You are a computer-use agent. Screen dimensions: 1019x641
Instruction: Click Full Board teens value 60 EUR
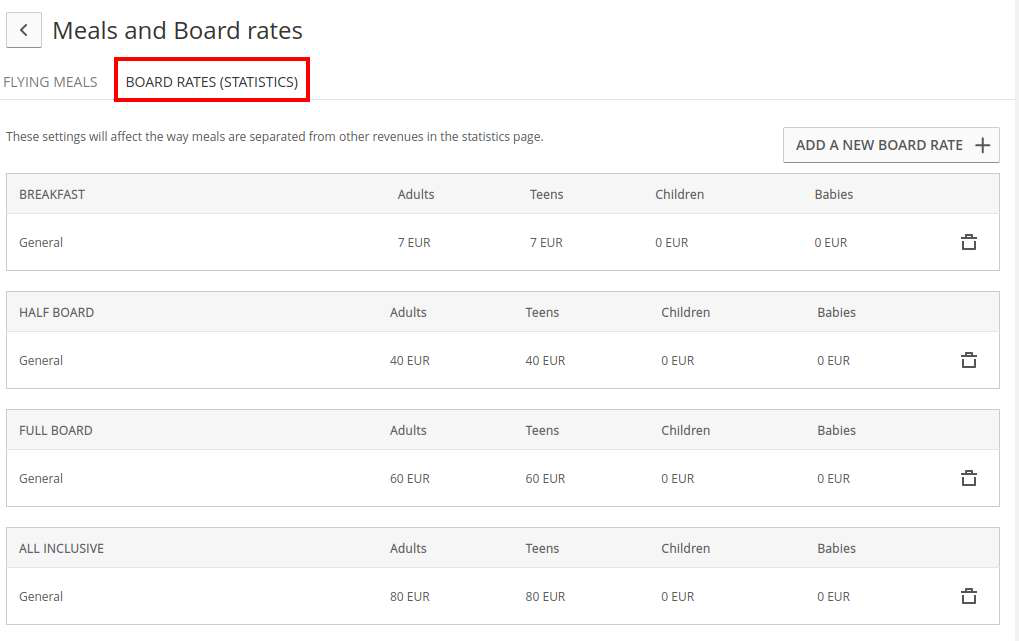click(x=545, y=478)
